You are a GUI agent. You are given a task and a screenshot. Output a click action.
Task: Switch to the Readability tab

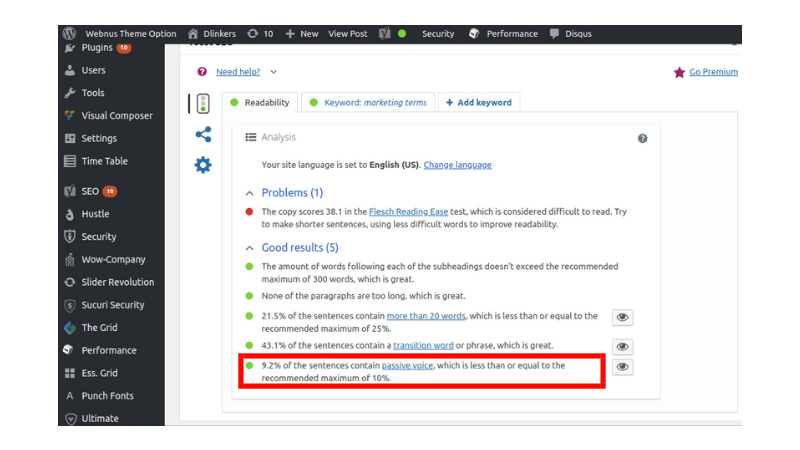(260, 103)
